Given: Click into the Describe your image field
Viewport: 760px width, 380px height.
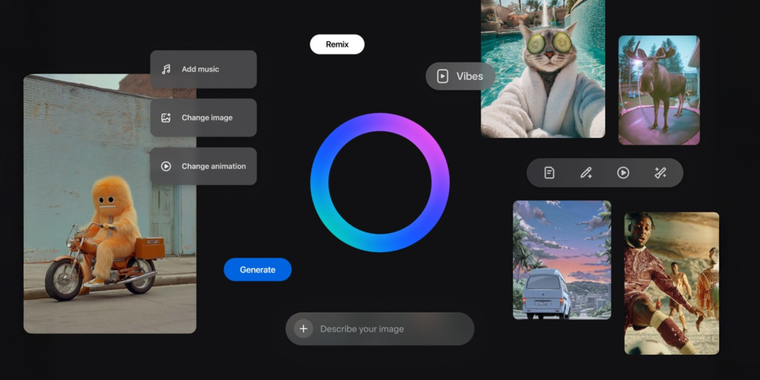Looking at the screenshot, I should click(x=380, y=329).
